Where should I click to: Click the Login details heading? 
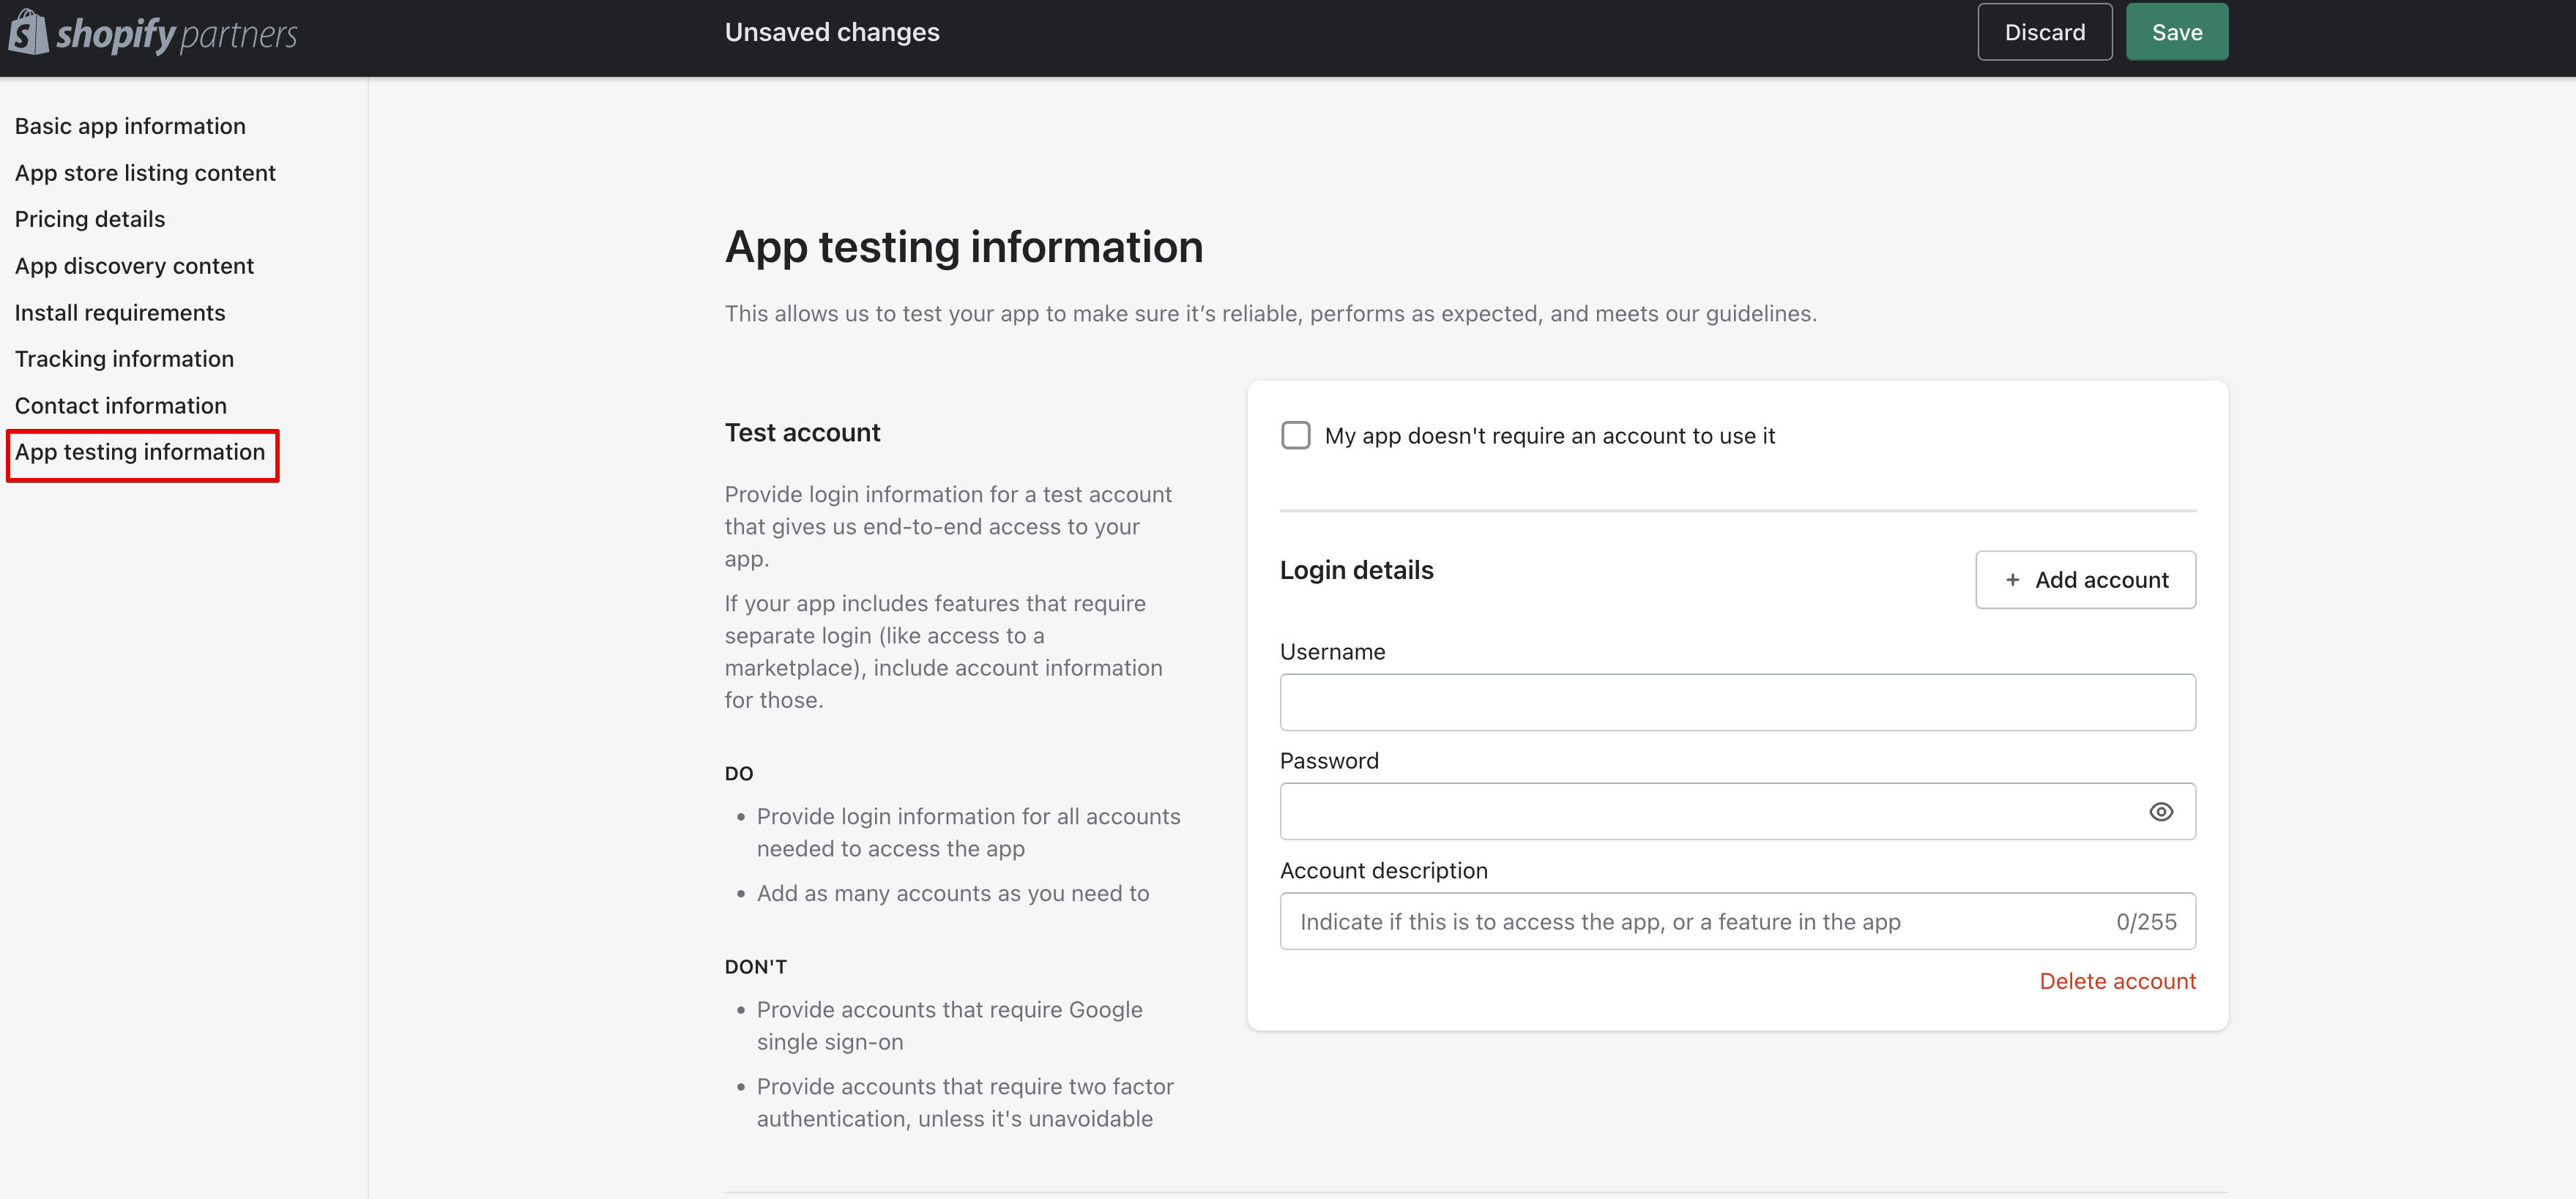click(x=1356, y=570)
